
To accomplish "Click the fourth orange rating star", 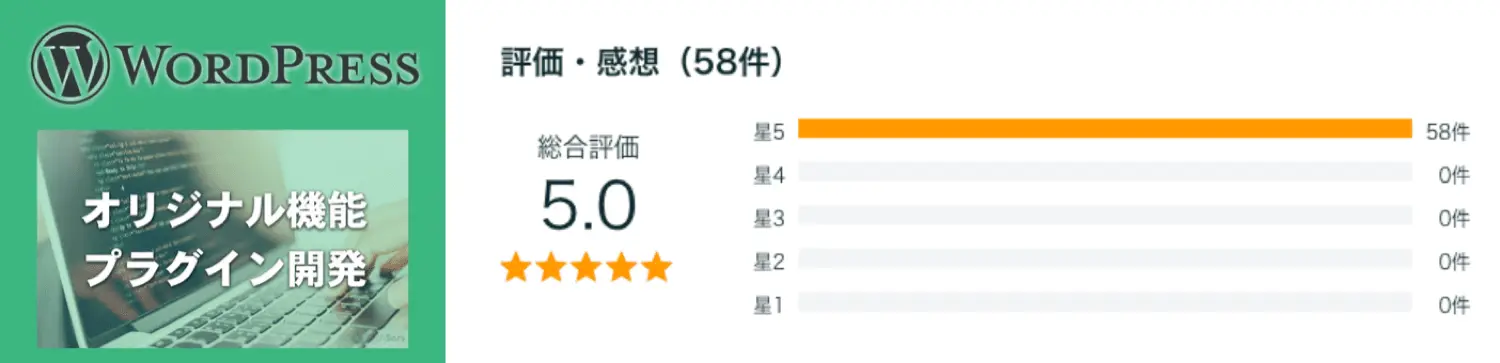I will click(x=621, y=267).
